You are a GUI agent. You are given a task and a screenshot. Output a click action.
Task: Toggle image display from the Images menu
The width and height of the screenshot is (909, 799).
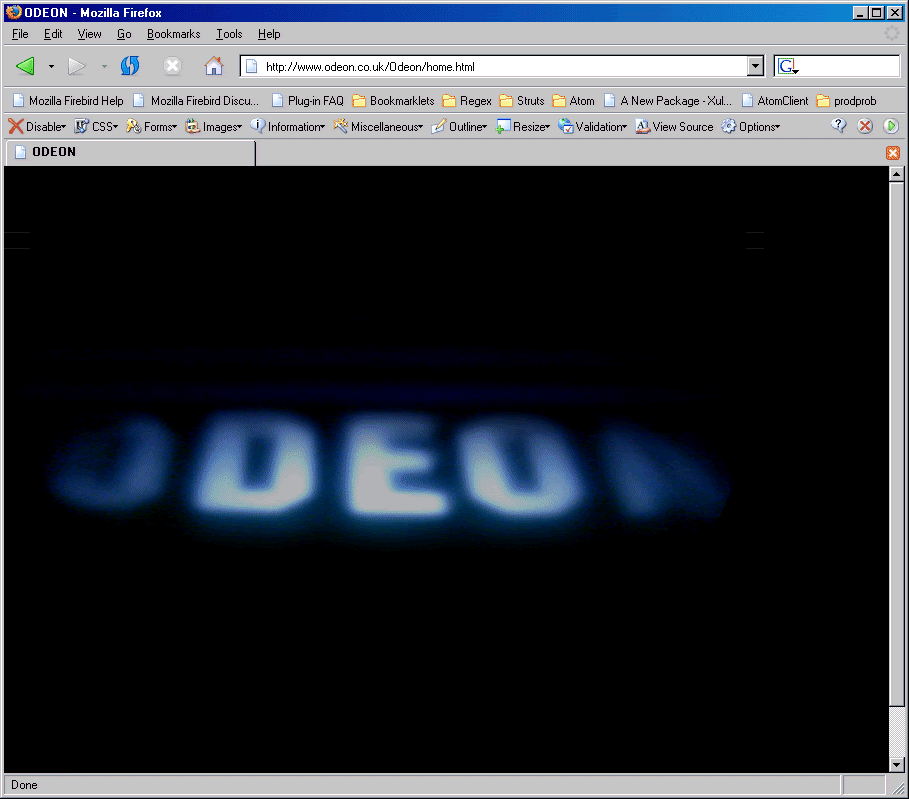[x=212, y=126]
